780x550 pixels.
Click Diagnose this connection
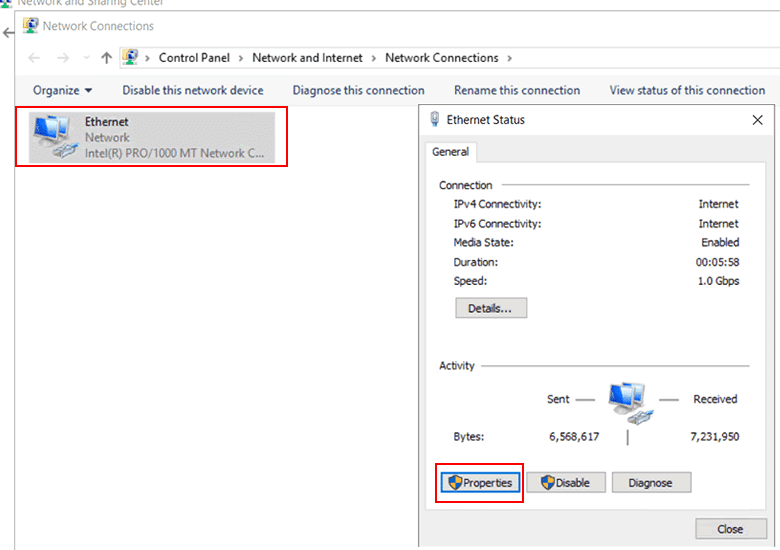coord(358,91)
